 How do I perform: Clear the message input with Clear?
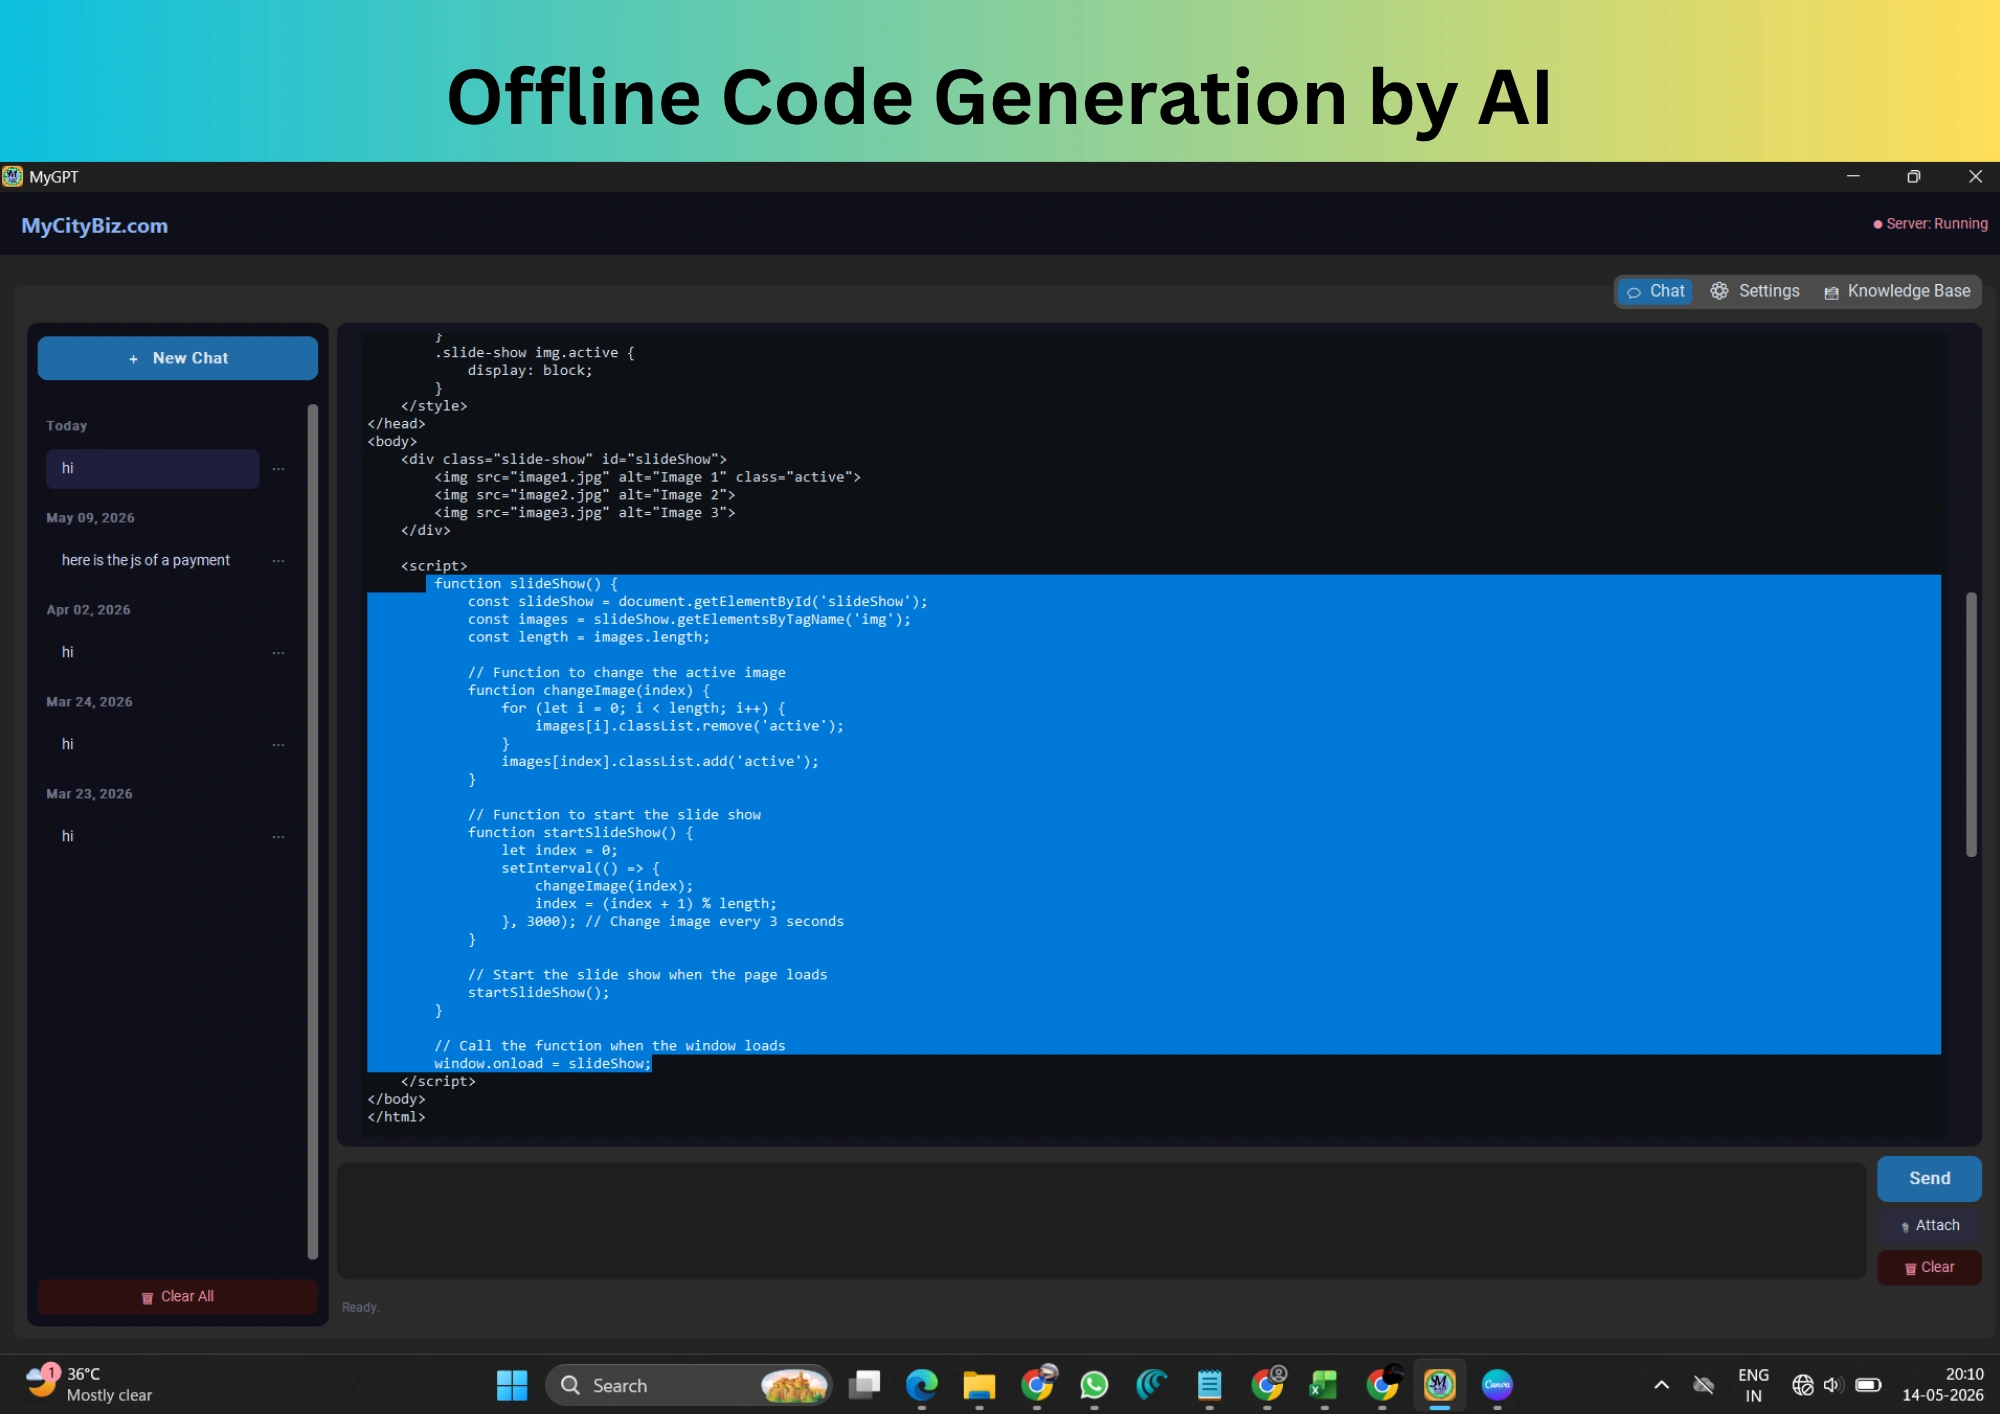click(1929, 1267)
